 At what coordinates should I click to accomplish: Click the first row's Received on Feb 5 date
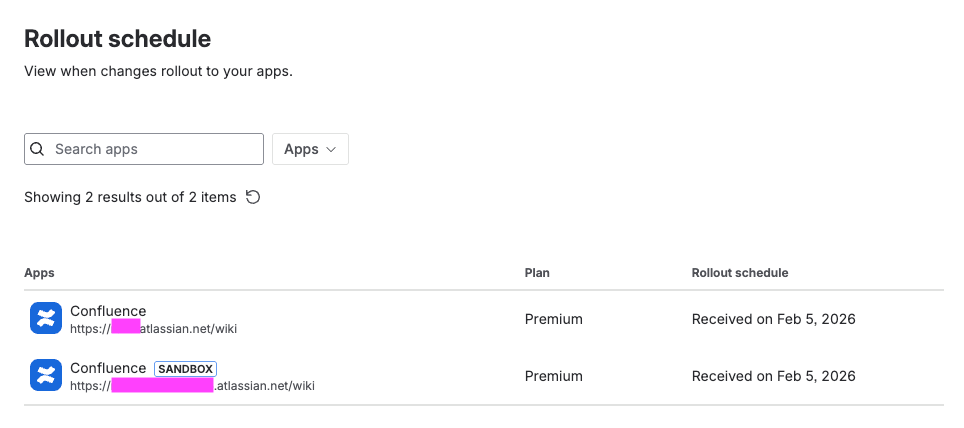coord(773,319)
